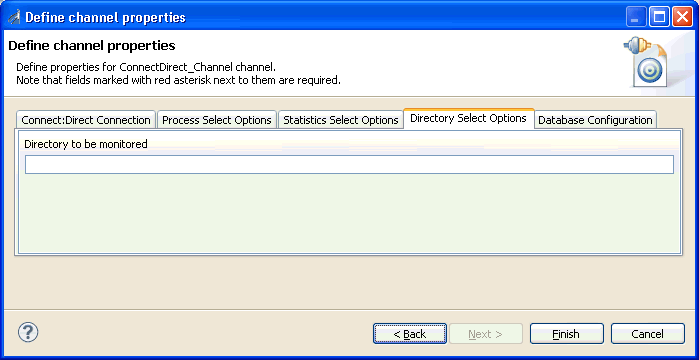Image resolution: width=699 pixels, height=360 pixels.
Task: Click the title bar text 'Define channel properties'
Action: click(105, 18)
